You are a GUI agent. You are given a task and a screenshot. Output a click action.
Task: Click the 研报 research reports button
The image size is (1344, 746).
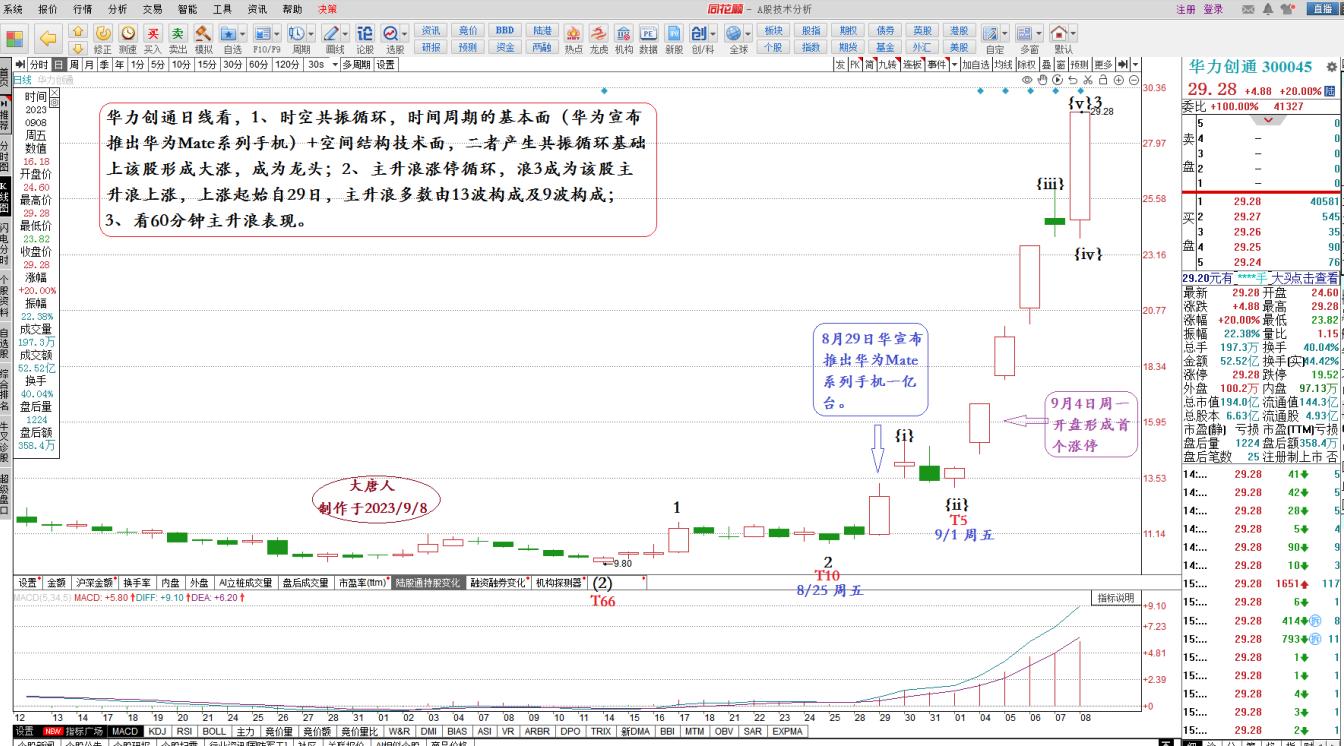(x=431, y=47)
